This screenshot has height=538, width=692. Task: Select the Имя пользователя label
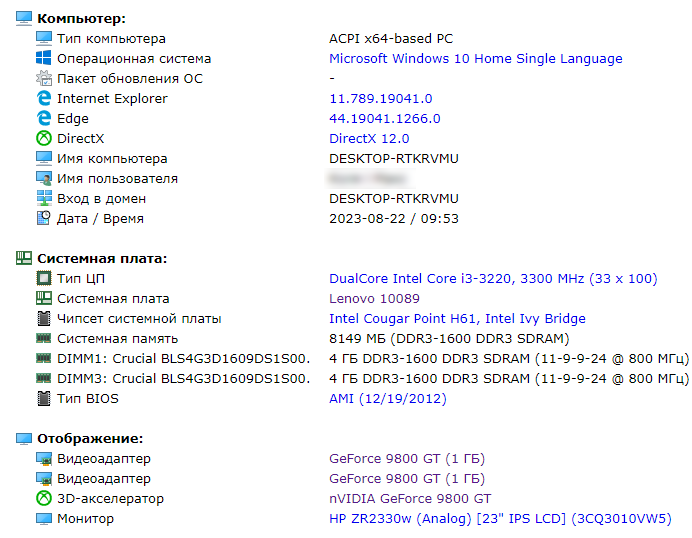[117, 178]
